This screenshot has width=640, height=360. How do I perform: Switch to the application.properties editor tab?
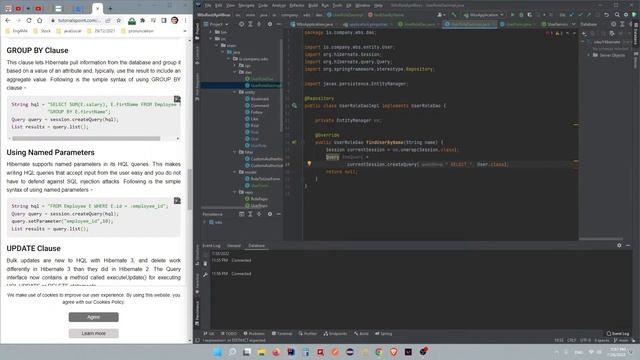pyautogui.click(x=367, y=24)
